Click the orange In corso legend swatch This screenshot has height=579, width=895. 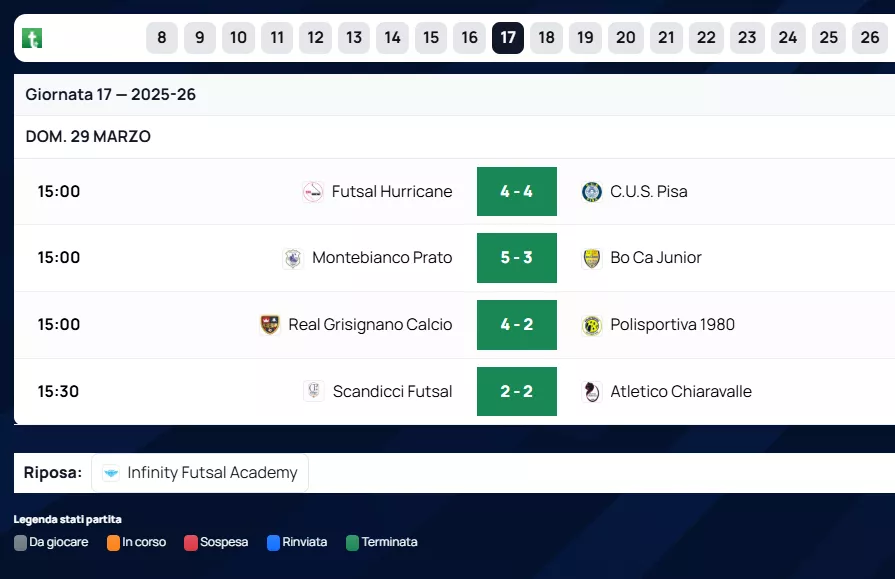[x=114, y=543]
